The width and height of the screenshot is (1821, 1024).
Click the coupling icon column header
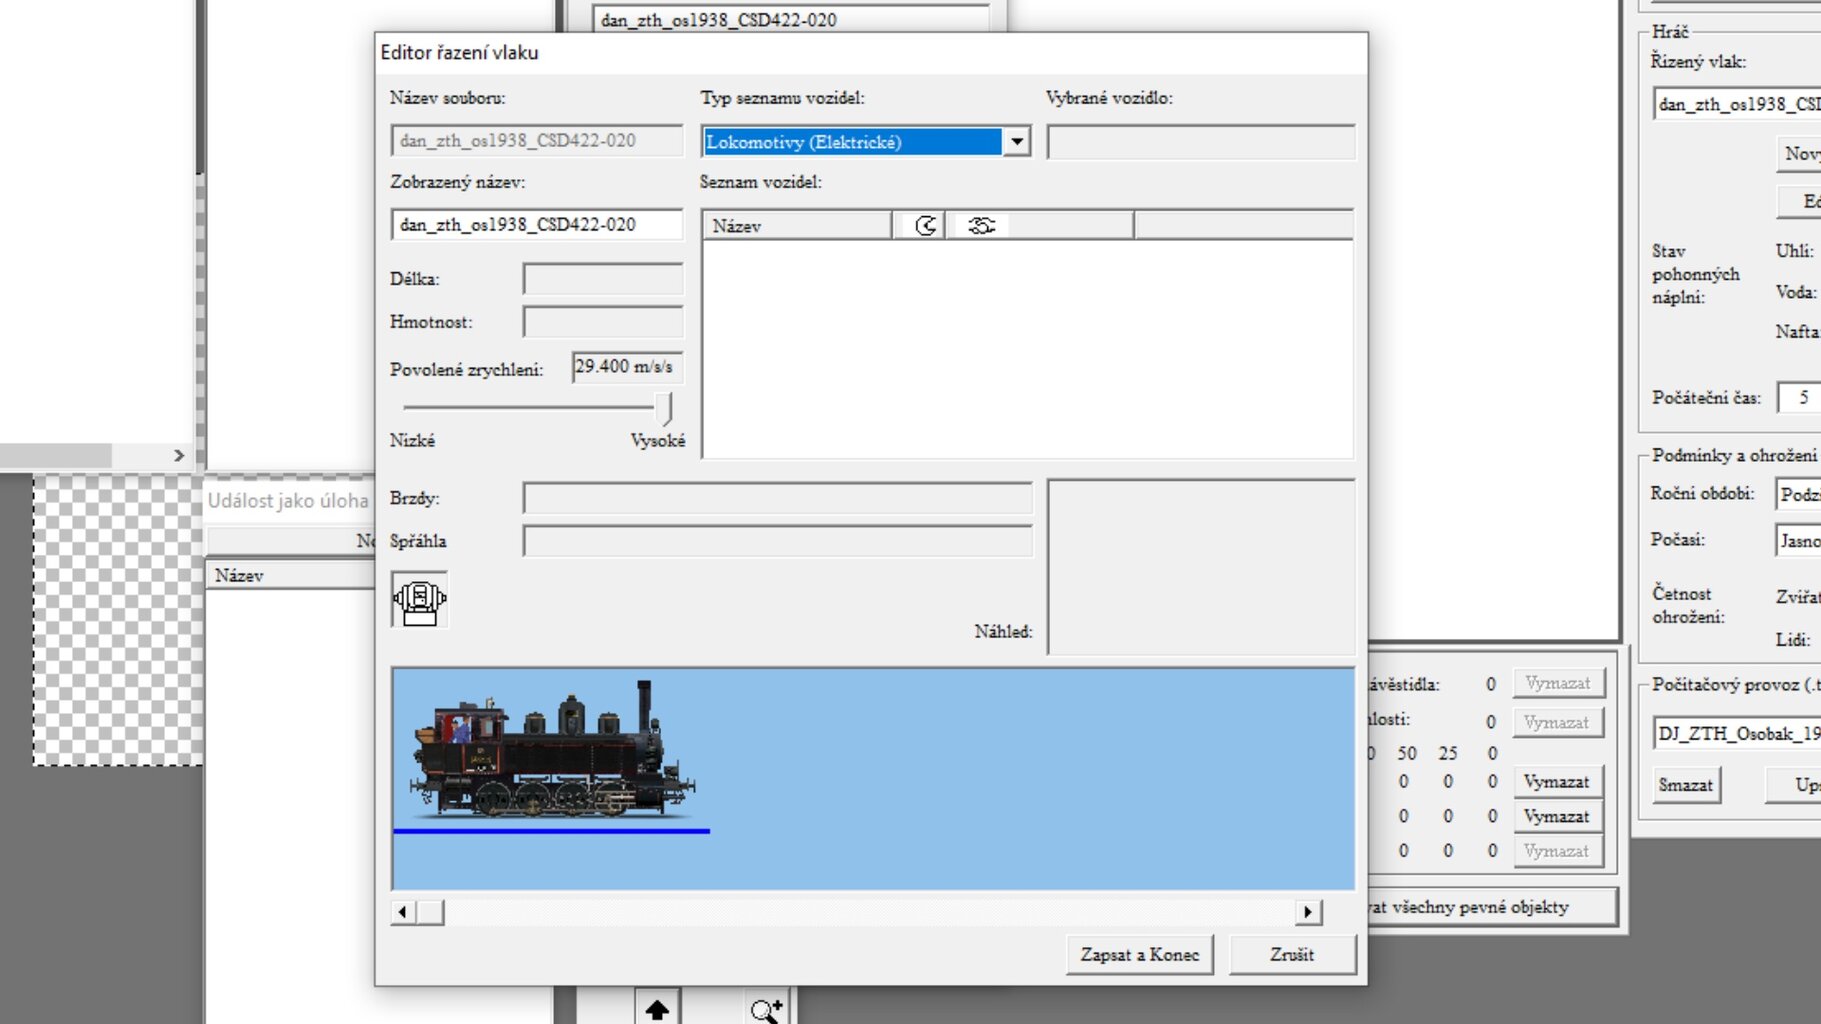[x=981, y=226]
